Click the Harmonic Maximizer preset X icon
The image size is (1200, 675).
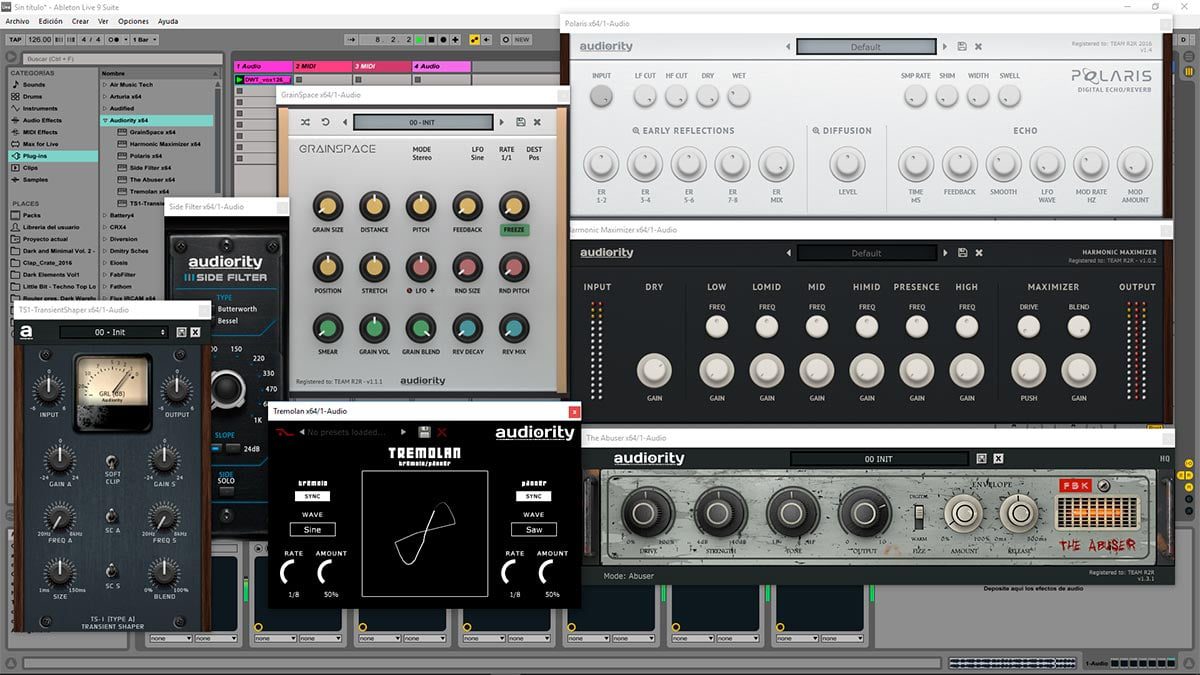pos(978,253)
